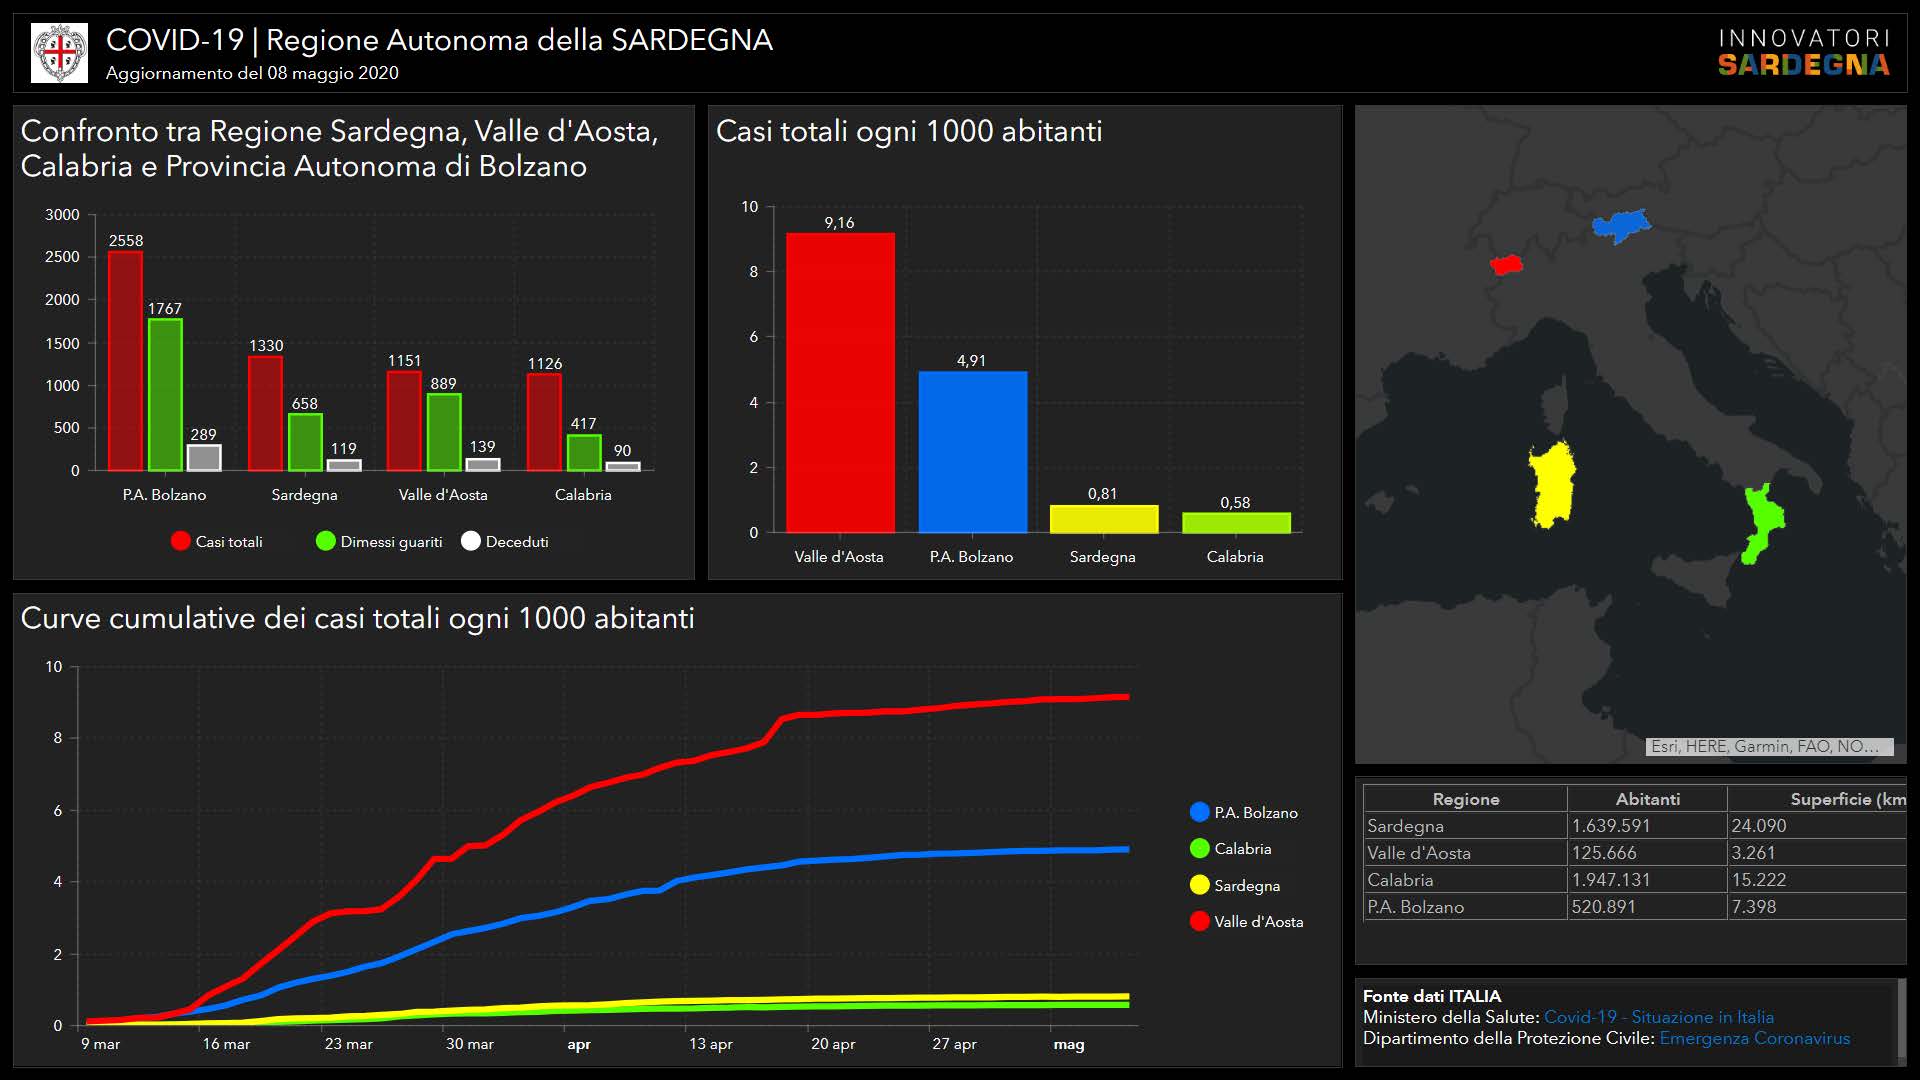The width and height of the screenshot is (1920, 1080).
Task: Open Emergenza Coronavirus link
Action: 1754,1038
